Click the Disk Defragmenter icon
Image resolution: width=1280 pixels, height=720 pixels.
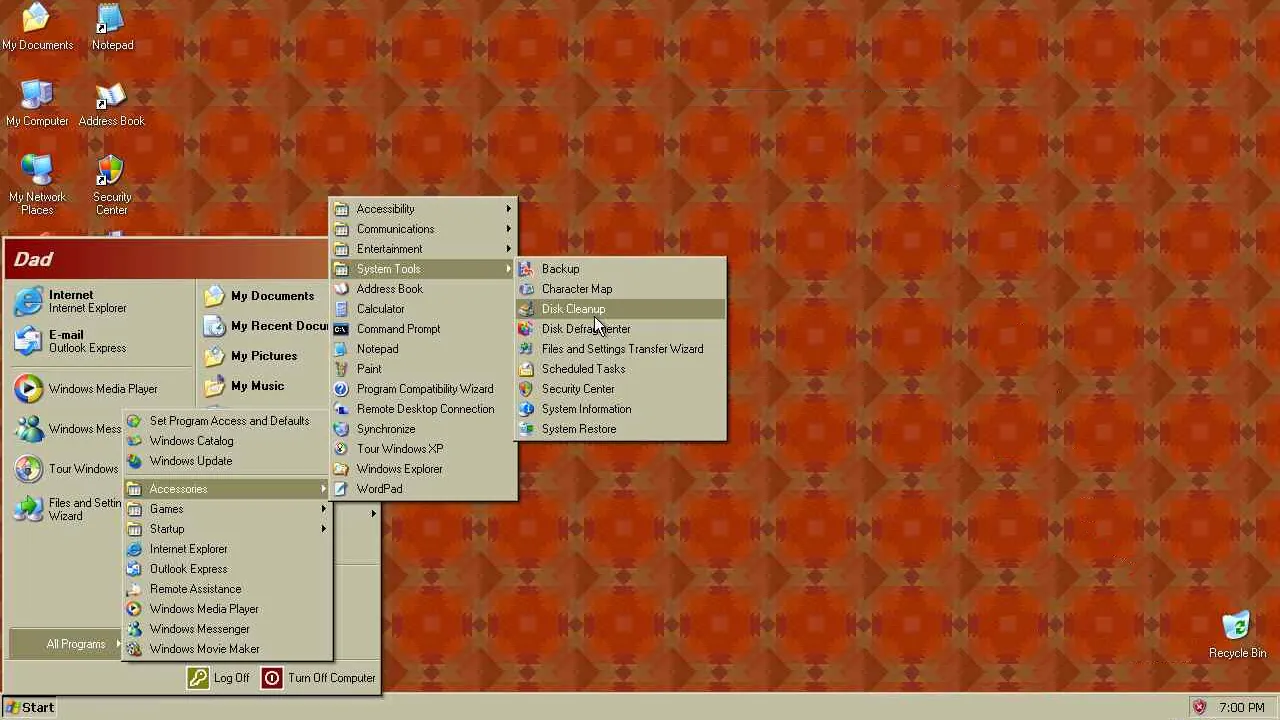[526, 329]
